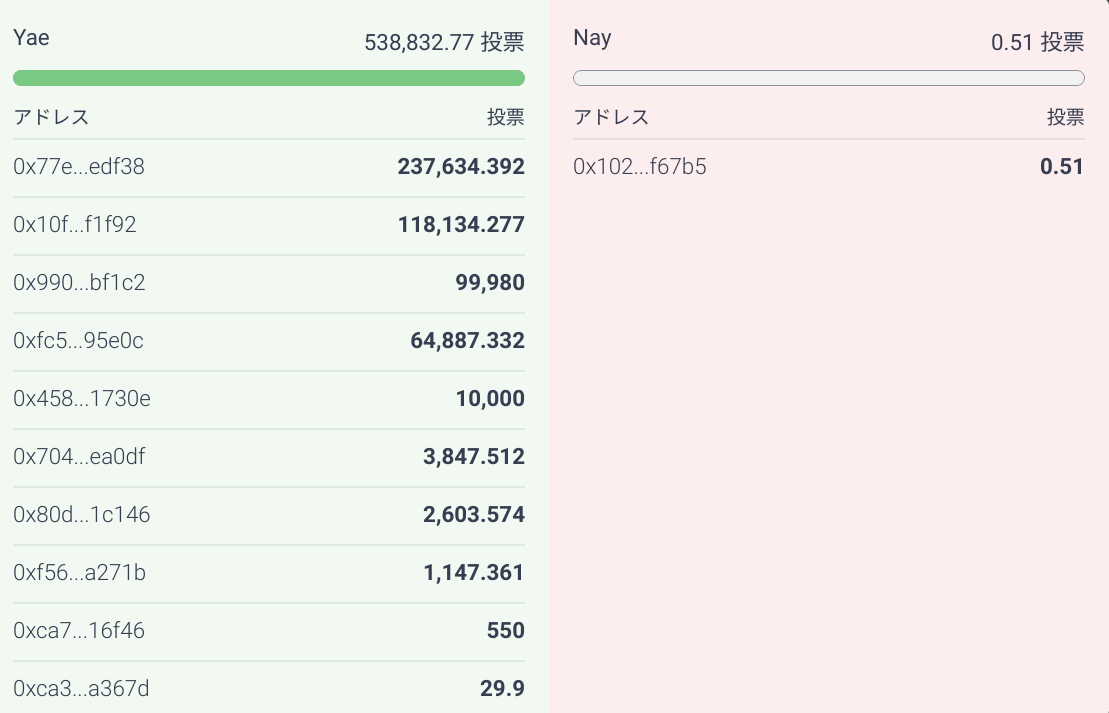The width and height of the screenshot is (1109, 713).
Task: Select the vote amount 118,134.277
Action: click(x=461, y=224)
